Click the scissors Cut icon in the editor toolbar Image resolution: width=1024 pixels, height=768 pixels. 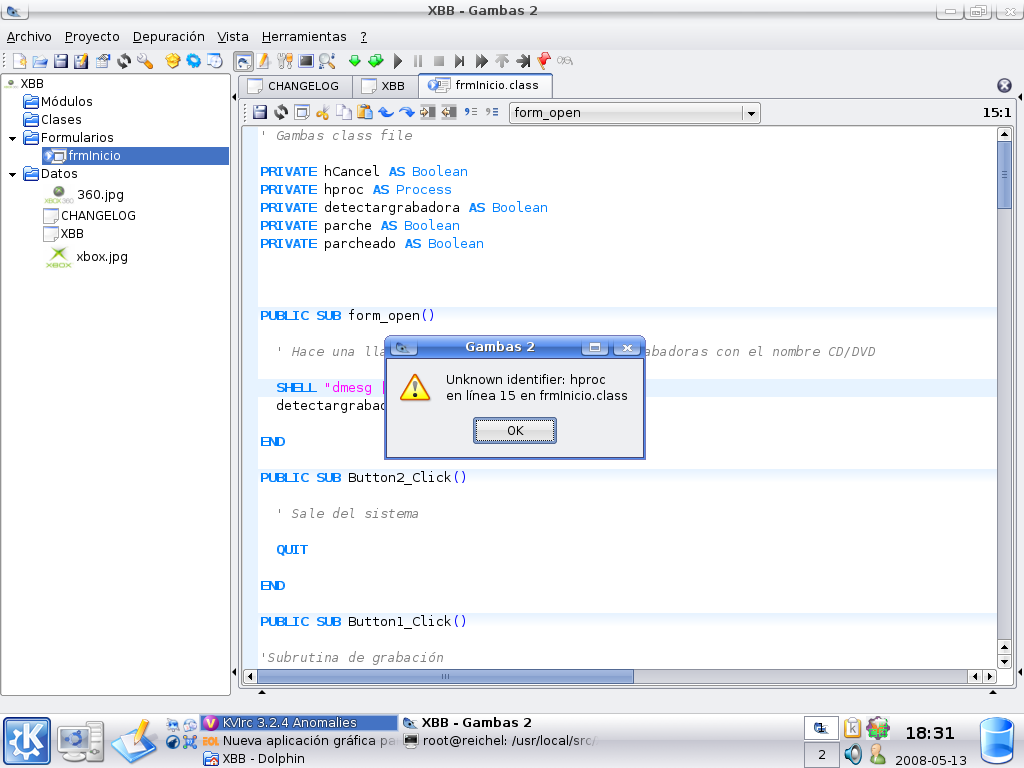coord(322,112)
